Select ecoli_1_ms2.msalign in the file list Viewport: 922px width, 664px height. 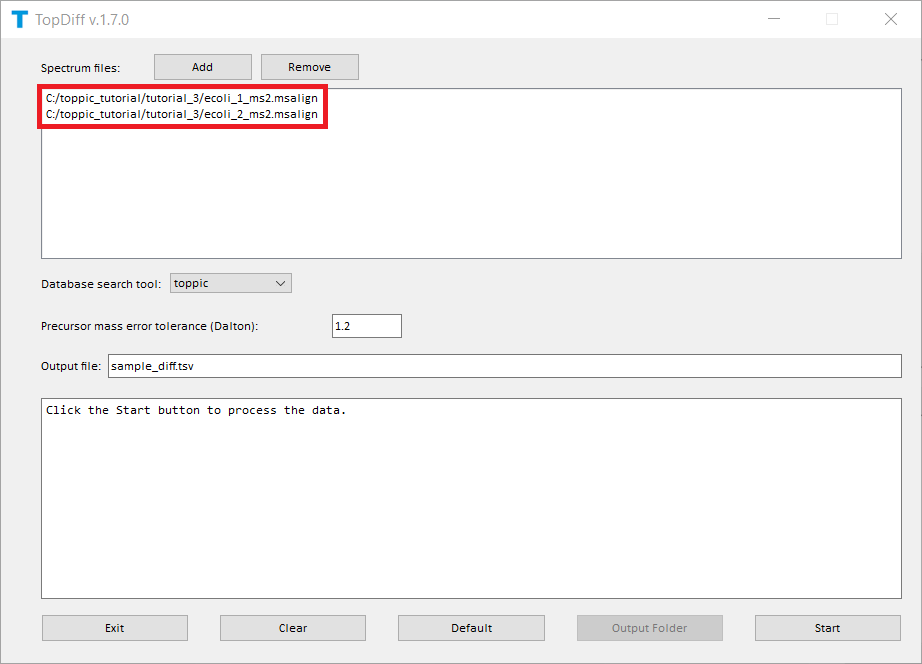[x=182, y=99]
